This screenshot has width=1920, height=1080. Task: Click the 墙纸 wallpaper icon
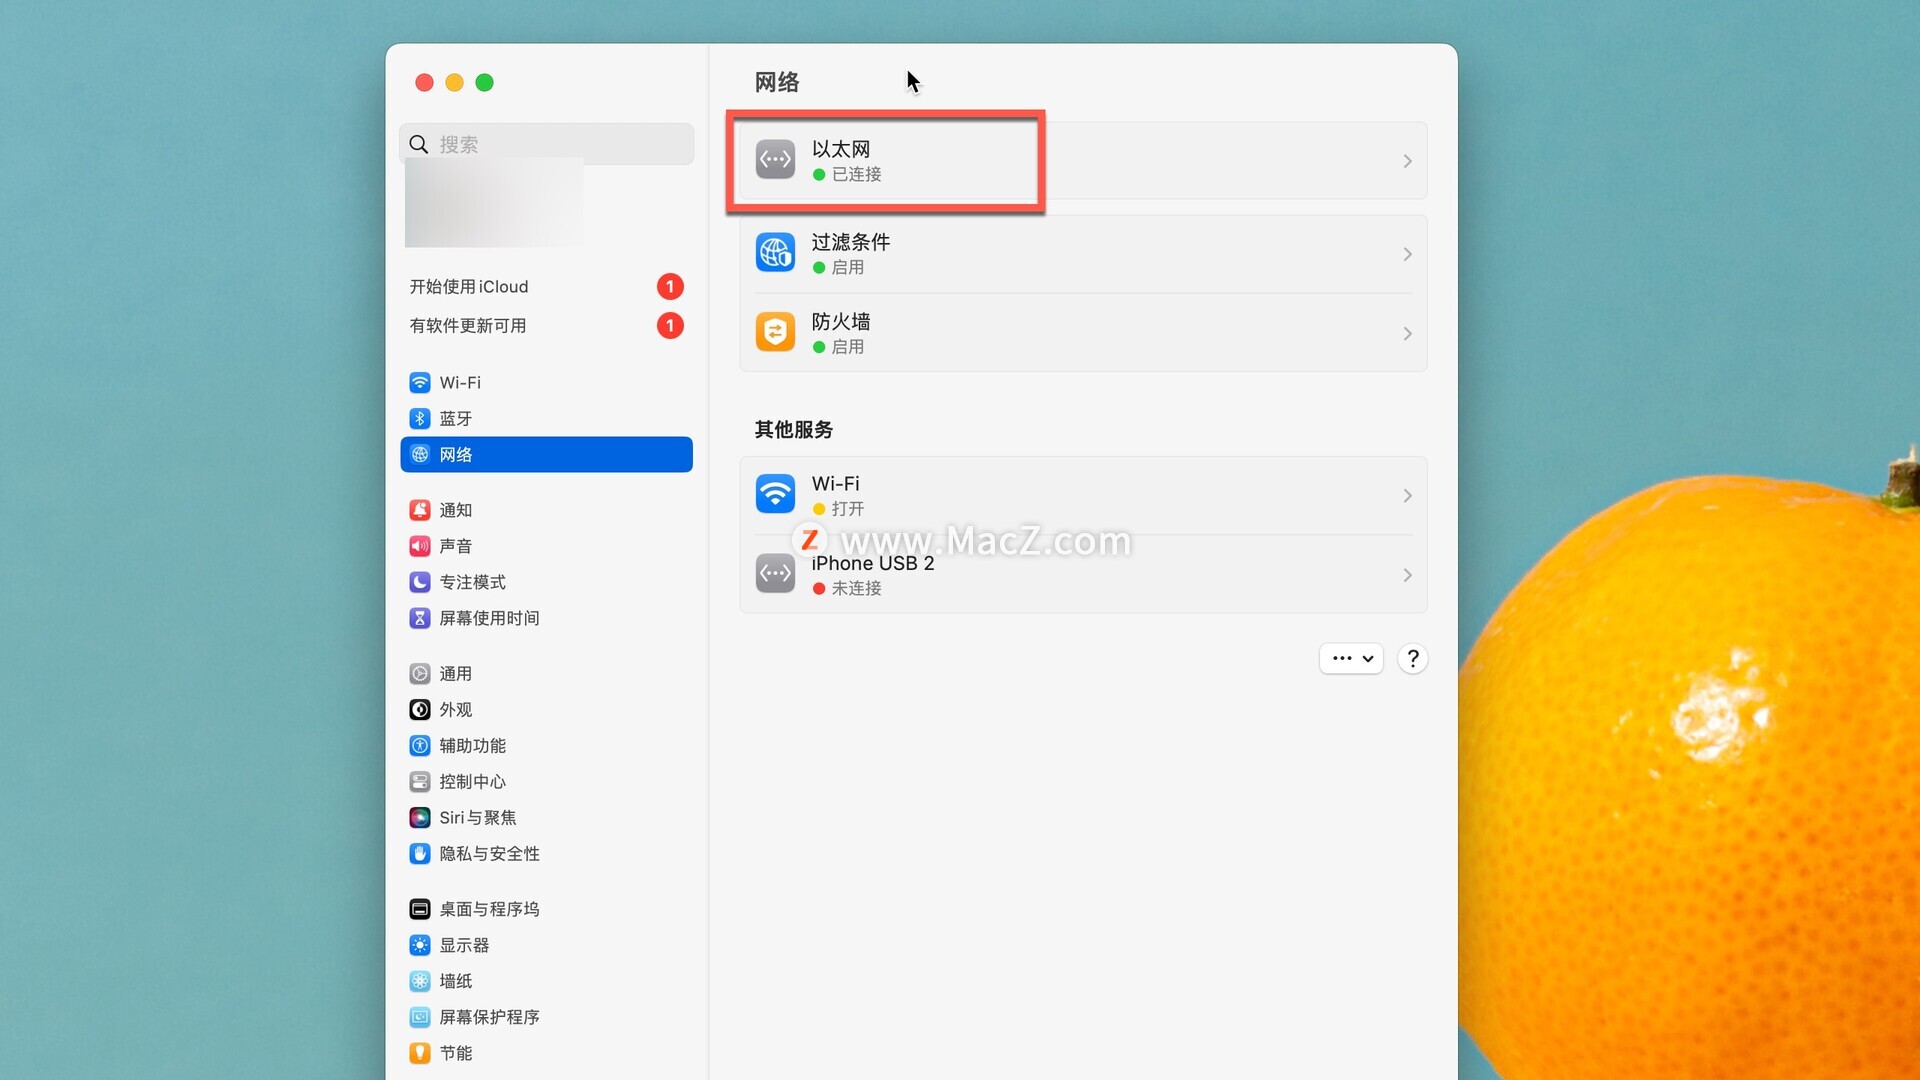(420, 982)
